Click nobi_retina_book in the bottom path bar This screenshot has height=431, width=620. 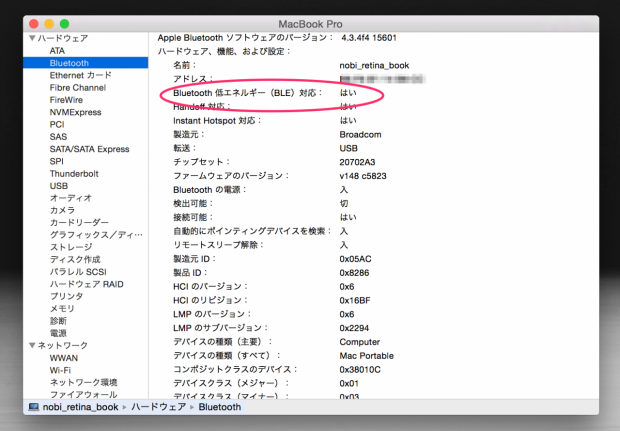click(x=80, y=407)
